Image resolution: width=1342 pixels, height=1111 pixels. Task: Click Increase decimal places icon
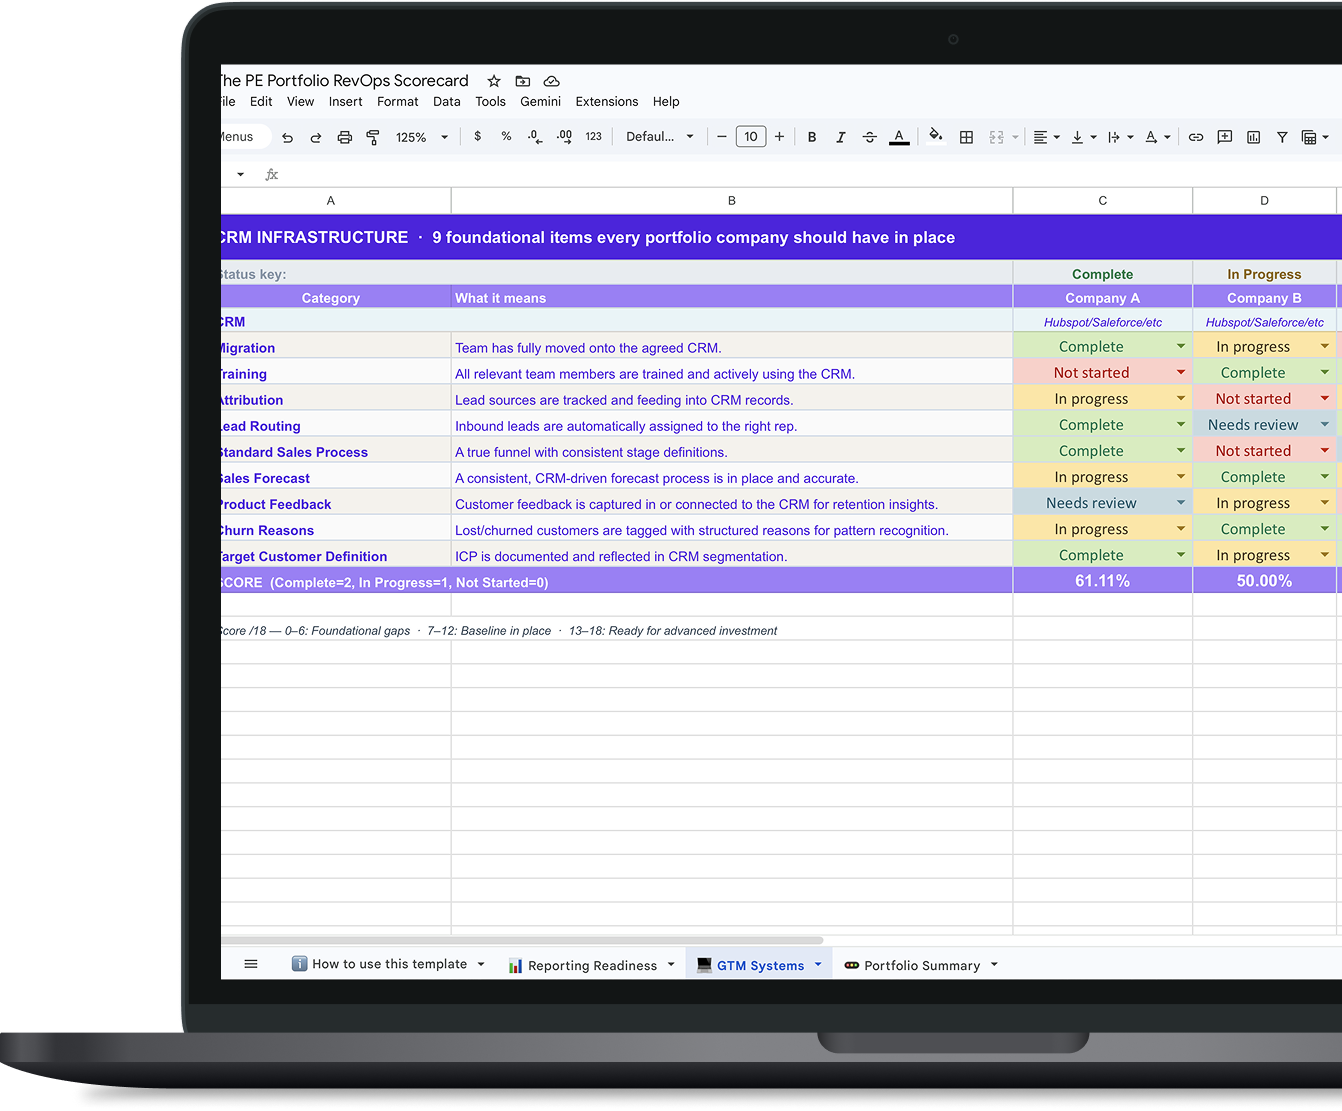click(564, 137)
